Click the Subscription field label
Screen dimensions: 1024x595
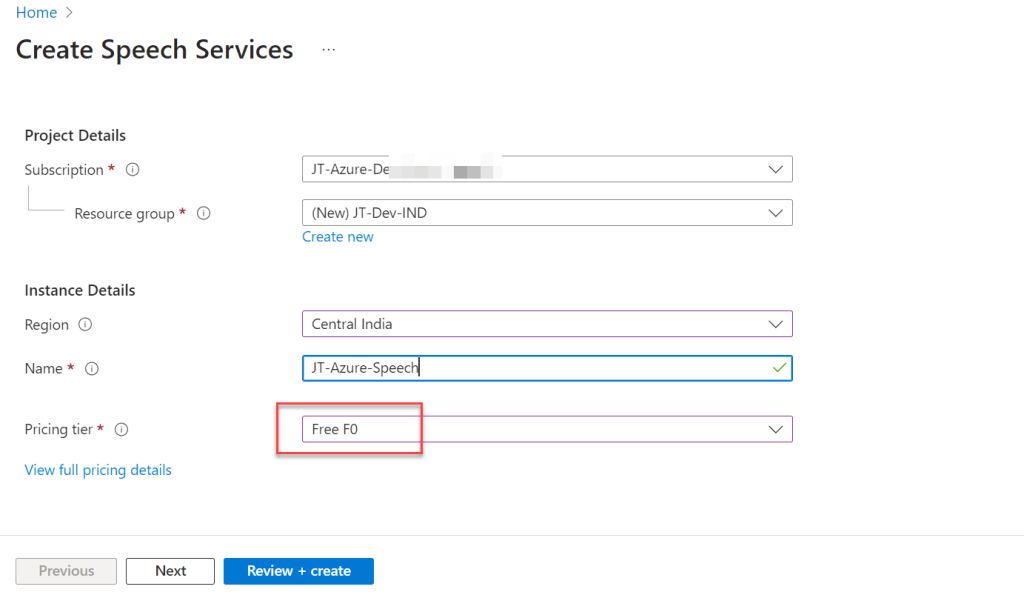[x=64, y=170]
